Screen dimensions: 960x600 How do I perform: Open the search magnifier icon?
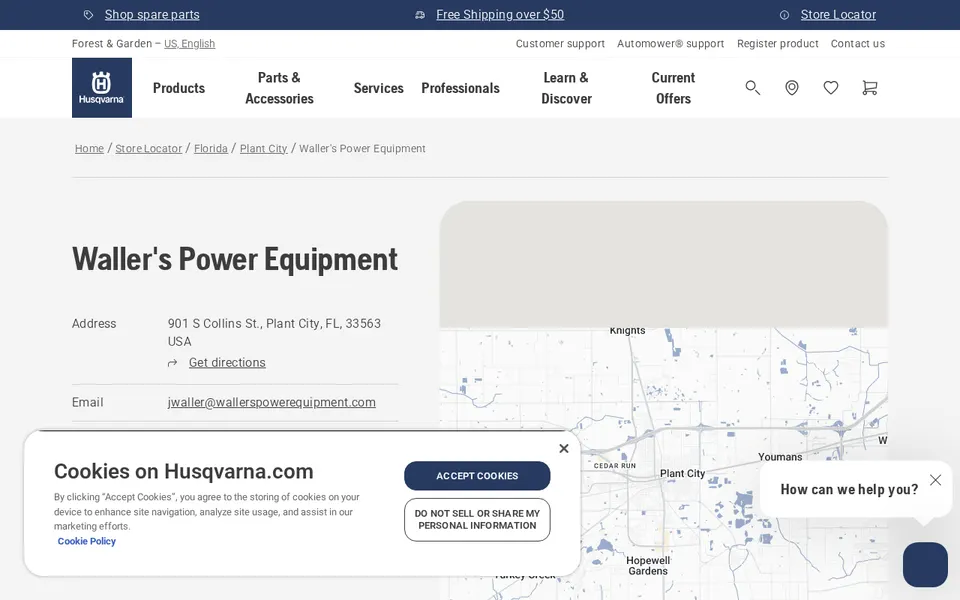(x=752, y=88)
